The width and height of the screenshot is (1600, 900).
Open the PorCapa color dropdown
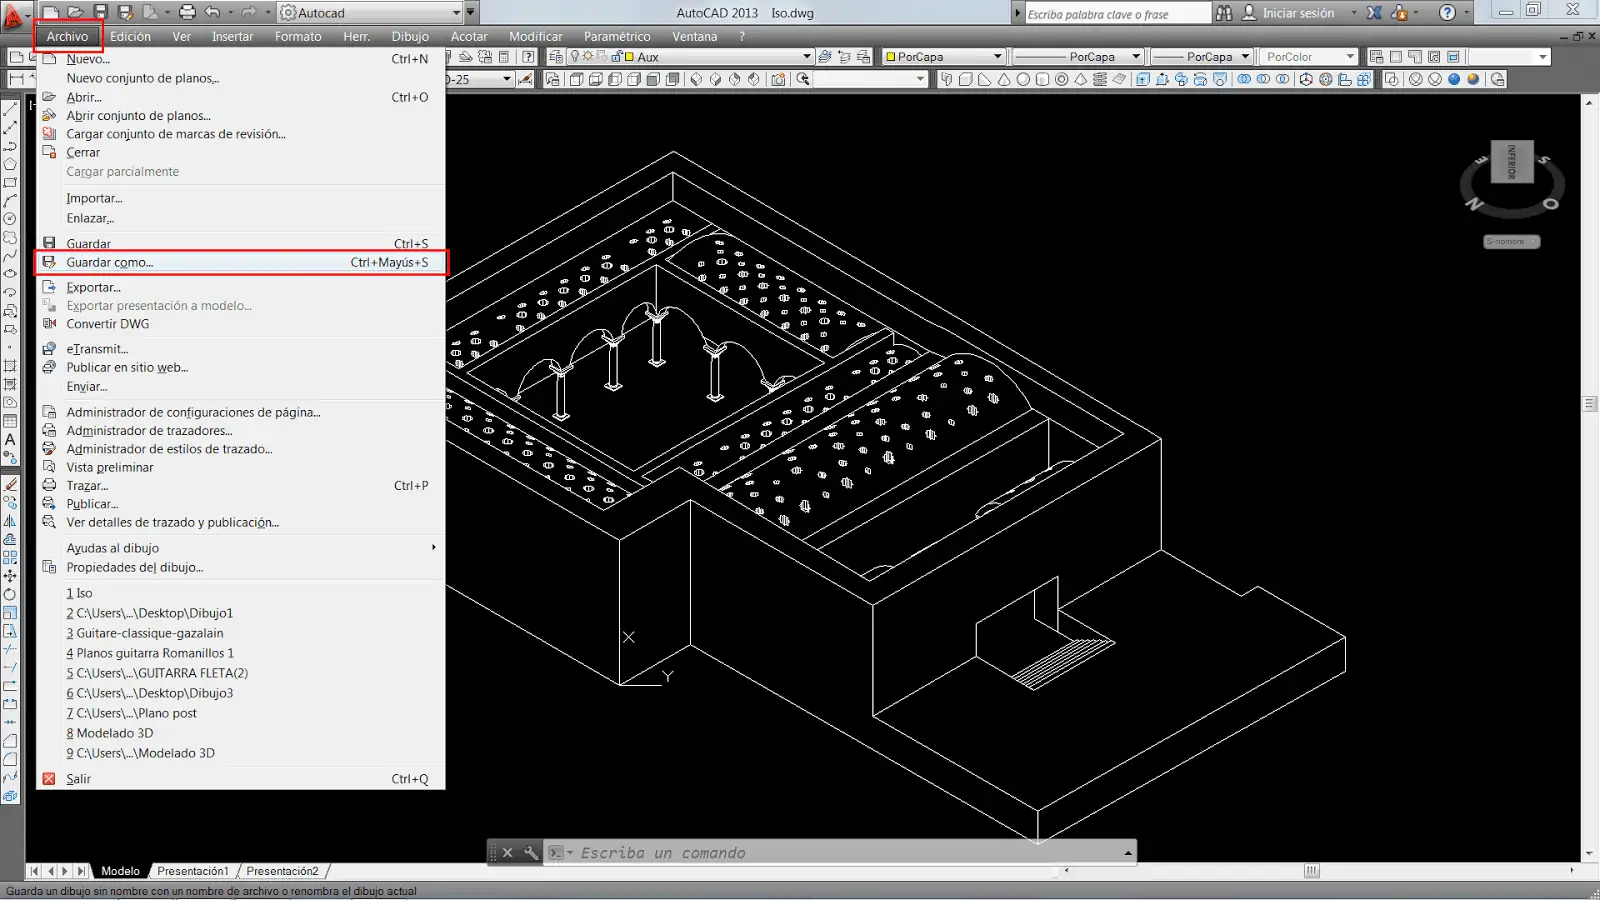pos(998,57)
